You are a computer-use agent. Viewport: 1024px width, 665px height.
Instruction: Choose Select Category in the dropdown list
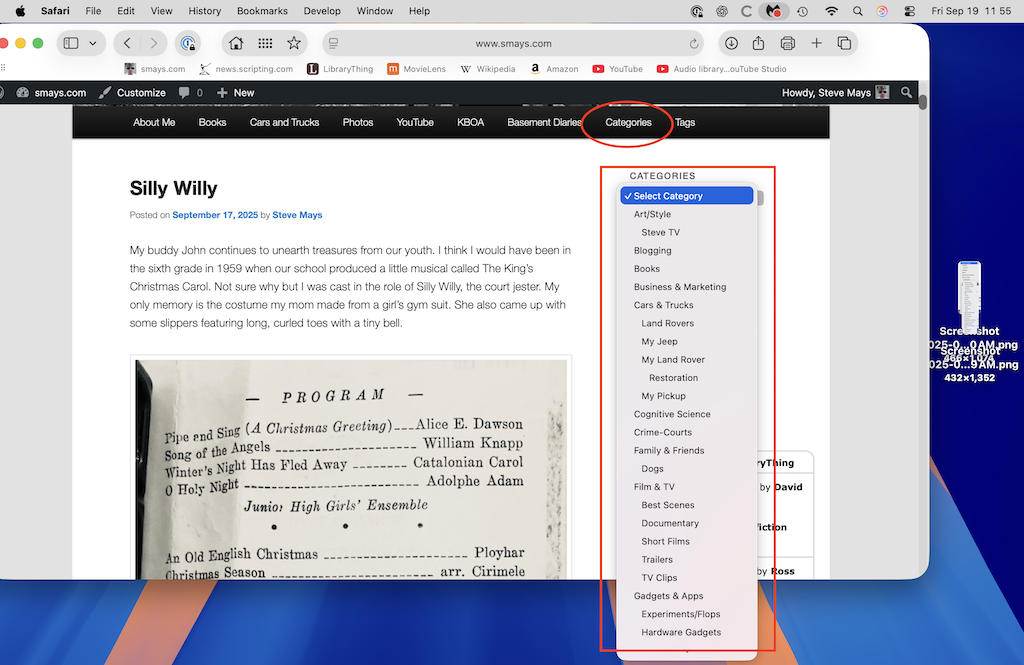coord(686,196)
